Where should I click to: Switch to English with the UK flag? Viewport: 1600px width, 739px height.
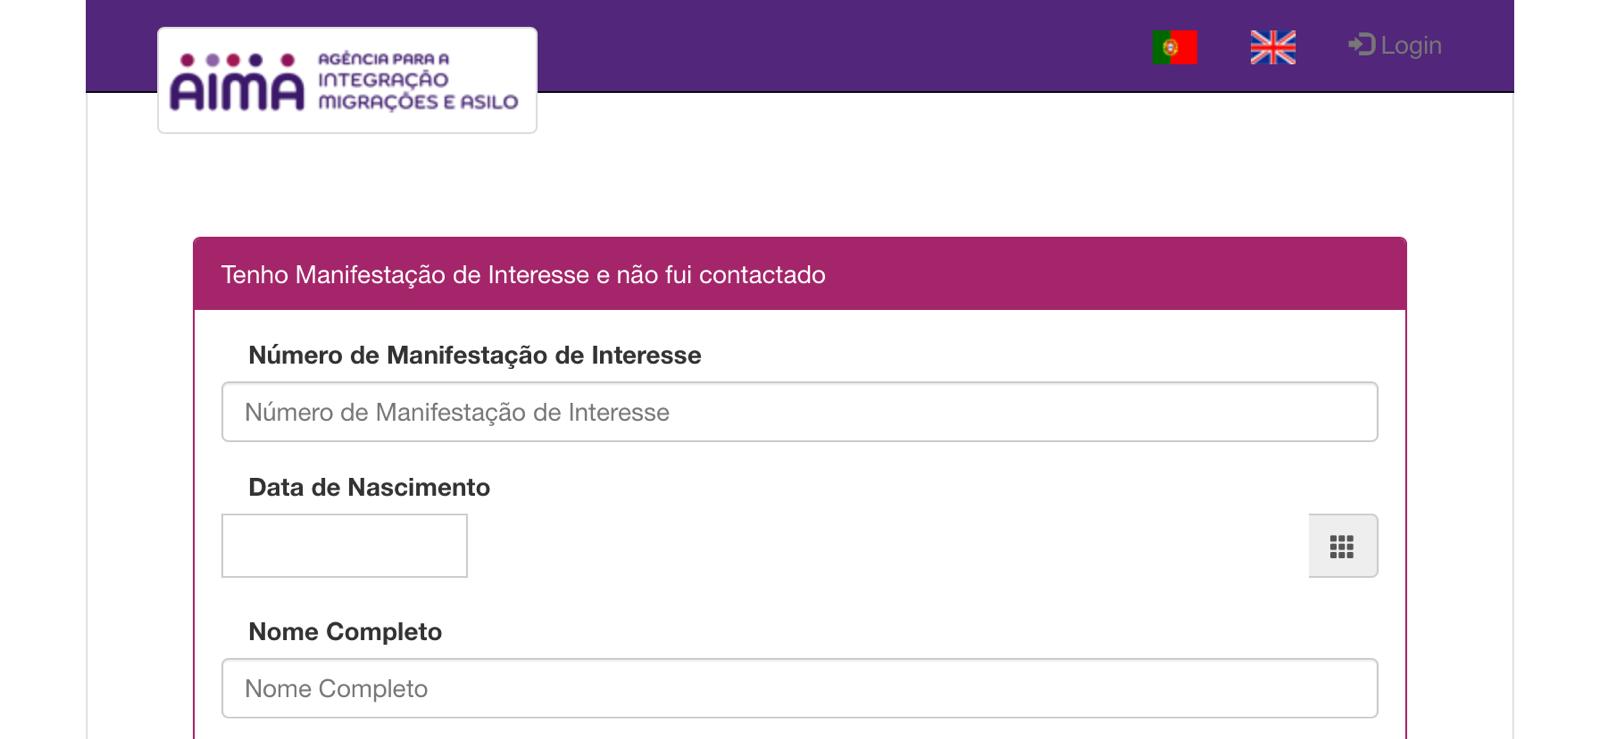[1272, 47]
